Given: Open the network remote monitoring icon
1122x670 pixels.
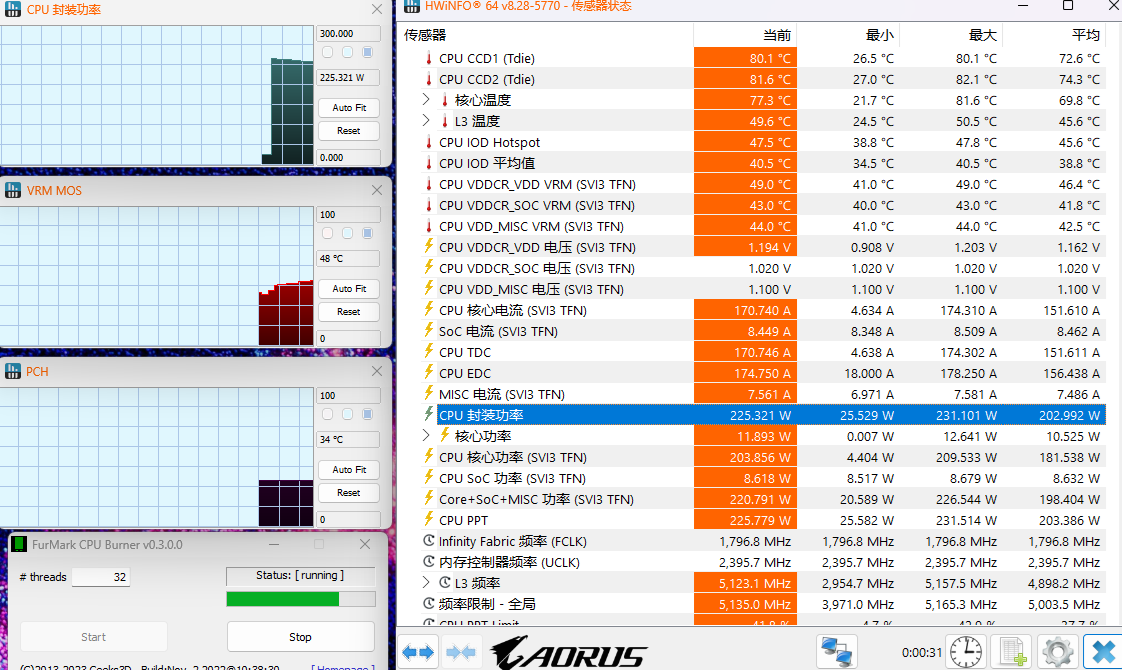Looking at the screenshot, I should [836, 652].
